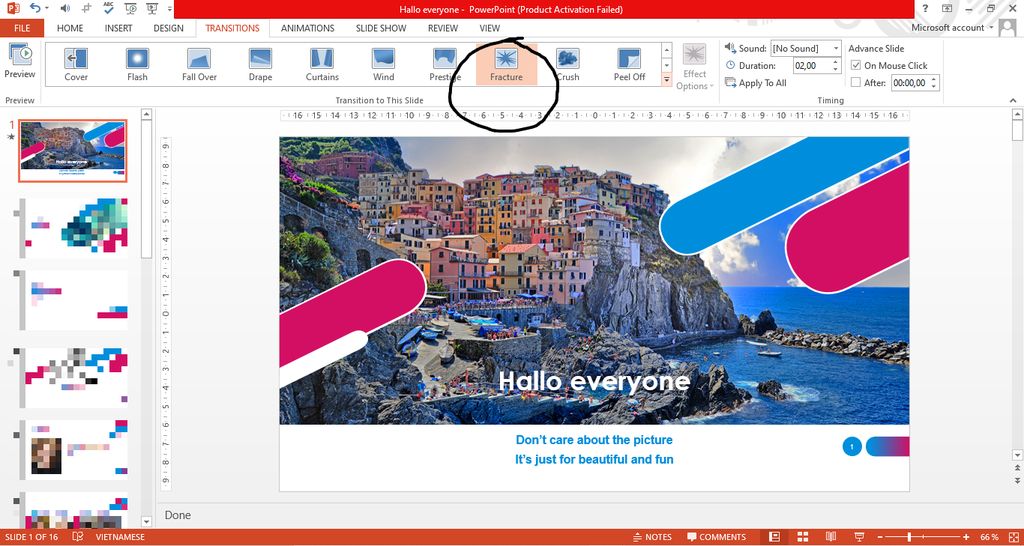The image size is (1024, 546).
Task: Open the INSERT tab
Action: click(119, 28)
